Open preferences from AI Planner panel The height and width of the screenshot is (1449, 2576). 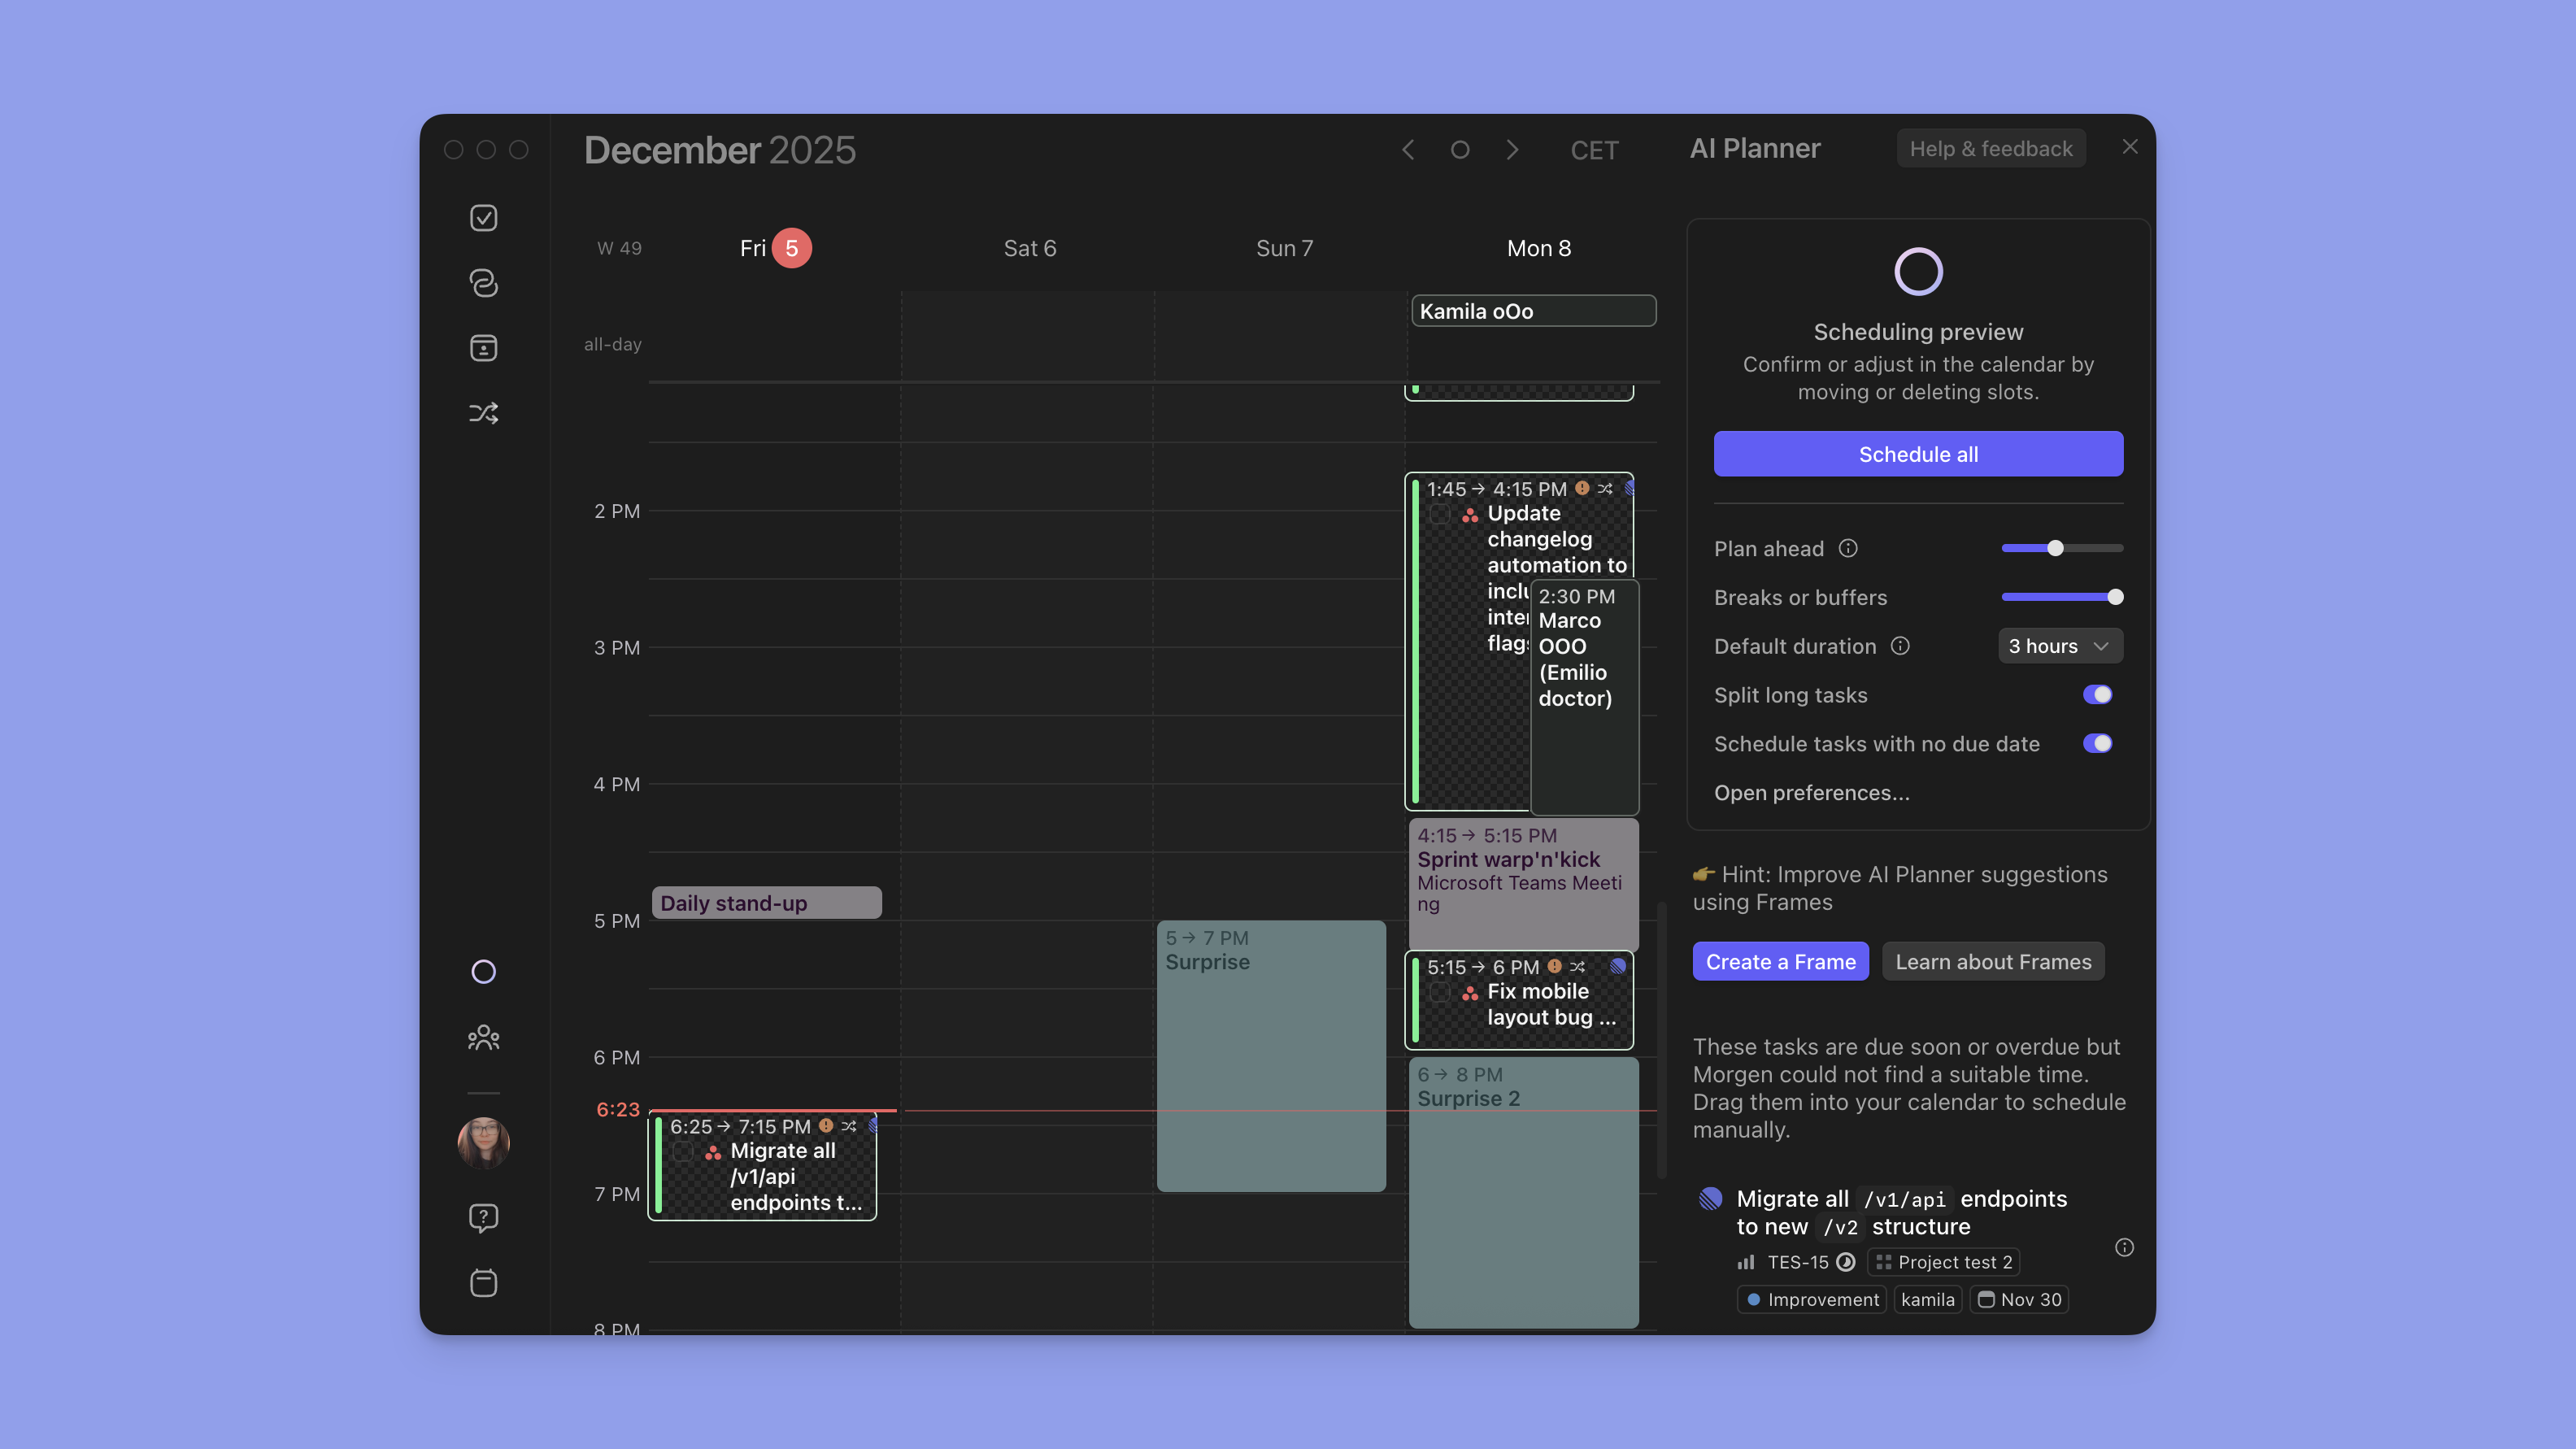(x=1811, y=793)
